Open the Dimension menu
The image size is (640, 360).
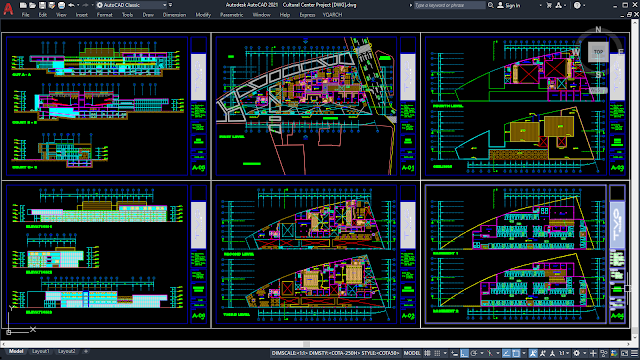(x=174, y=15)
